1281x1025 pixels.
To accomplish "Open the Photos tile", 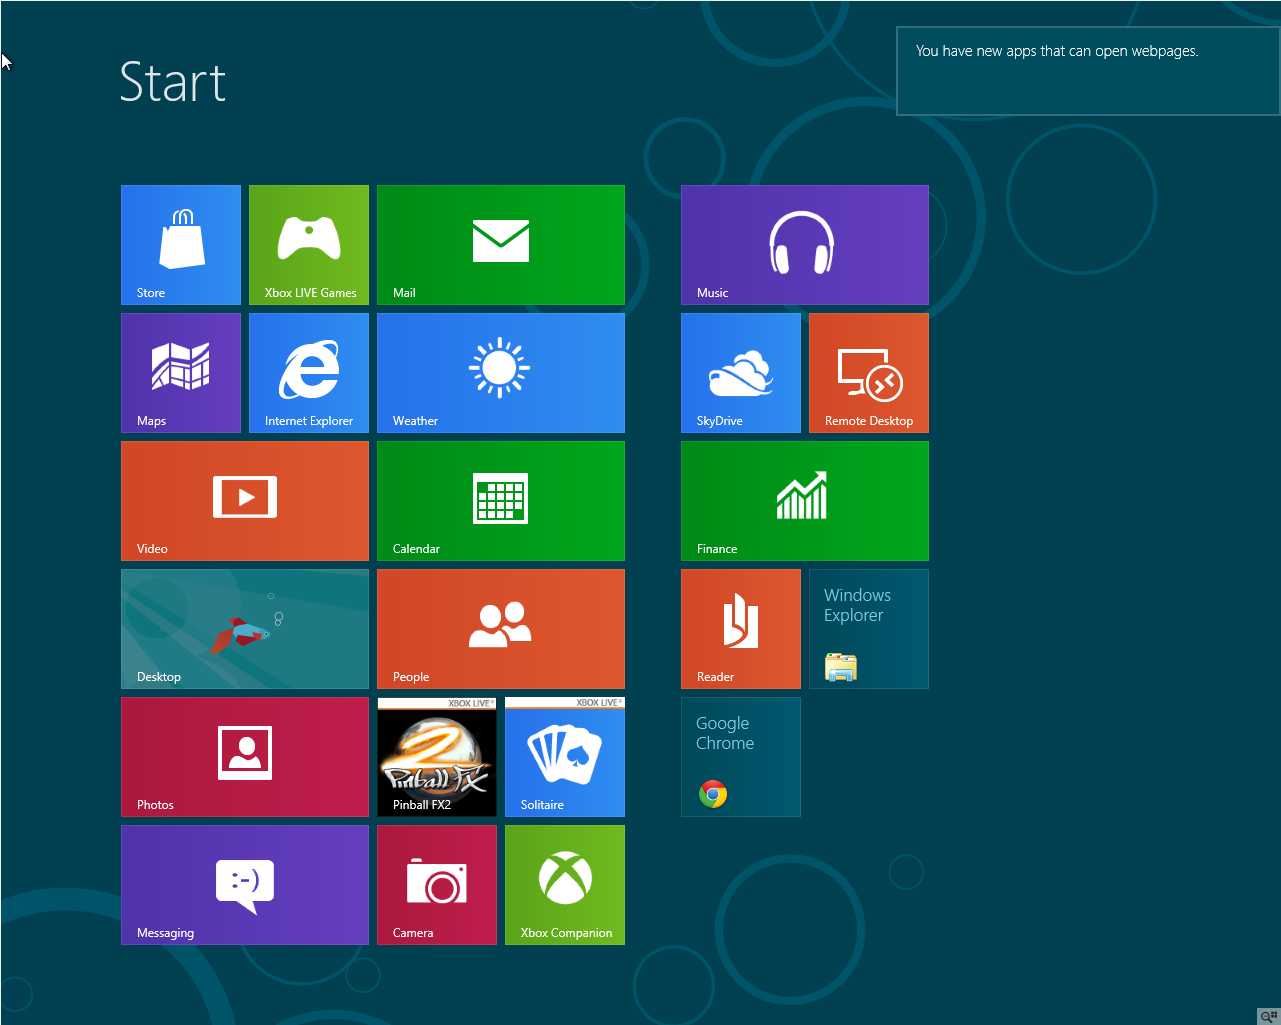I will point(245,757).
